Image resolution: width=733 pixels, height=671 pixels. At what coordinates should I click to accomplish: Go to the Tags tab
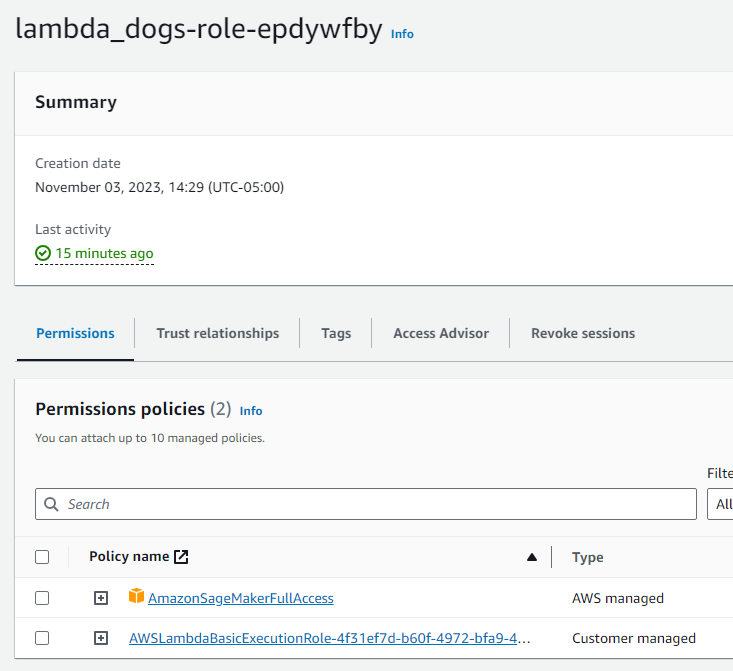pyautogui.click(x=336, y=333)
